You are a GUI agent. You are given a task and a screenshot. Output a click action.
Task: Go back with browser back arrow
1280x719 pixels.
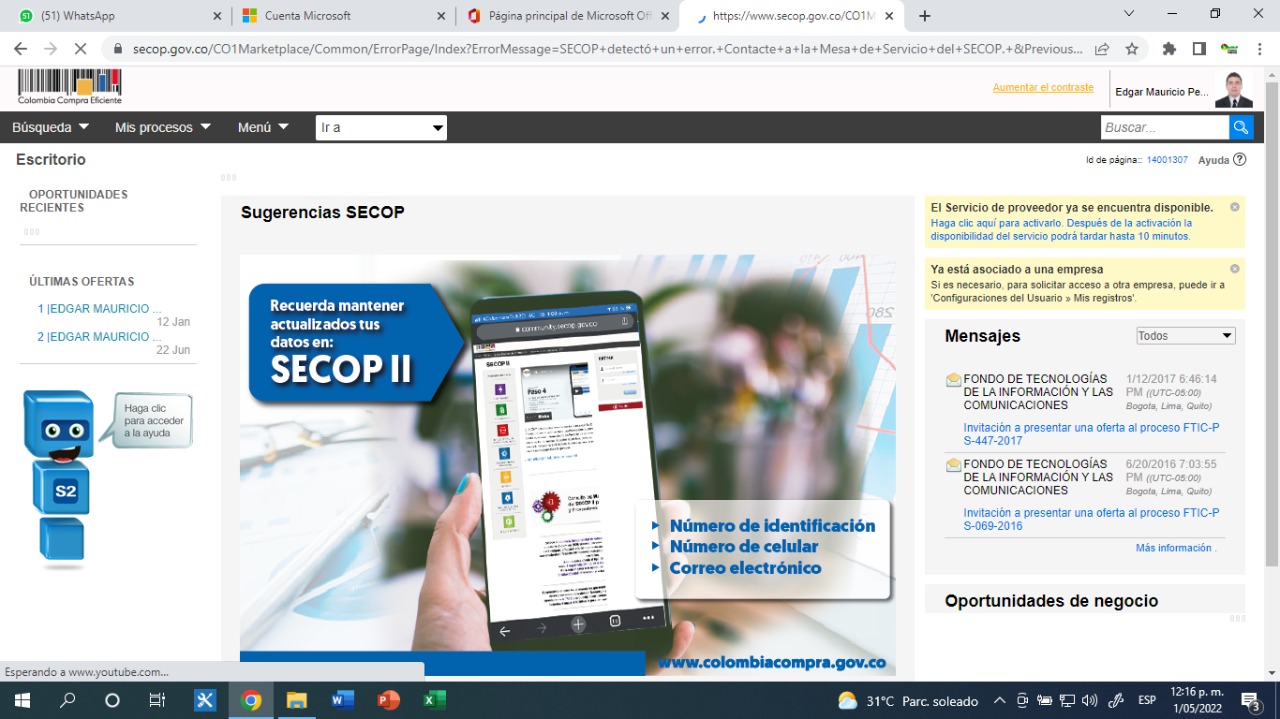point(20,48)
